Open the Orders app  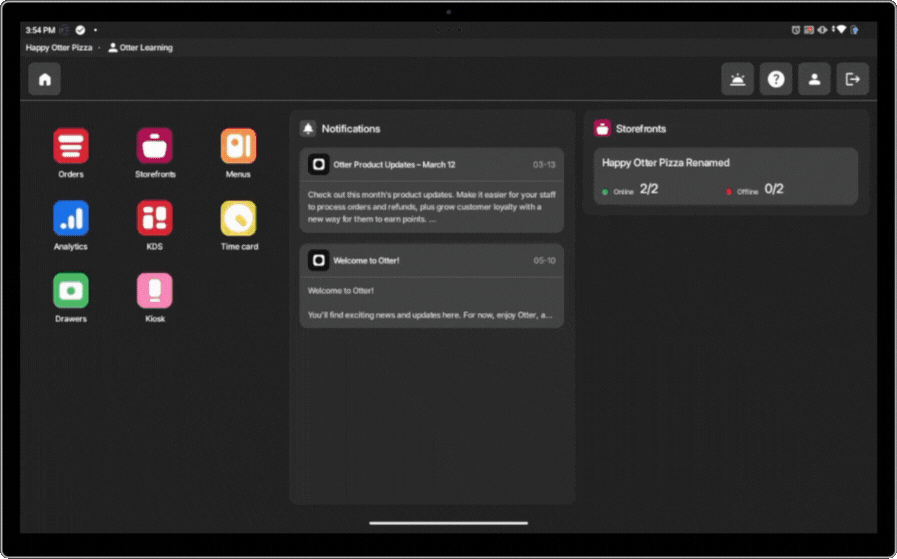pos(71,146)
